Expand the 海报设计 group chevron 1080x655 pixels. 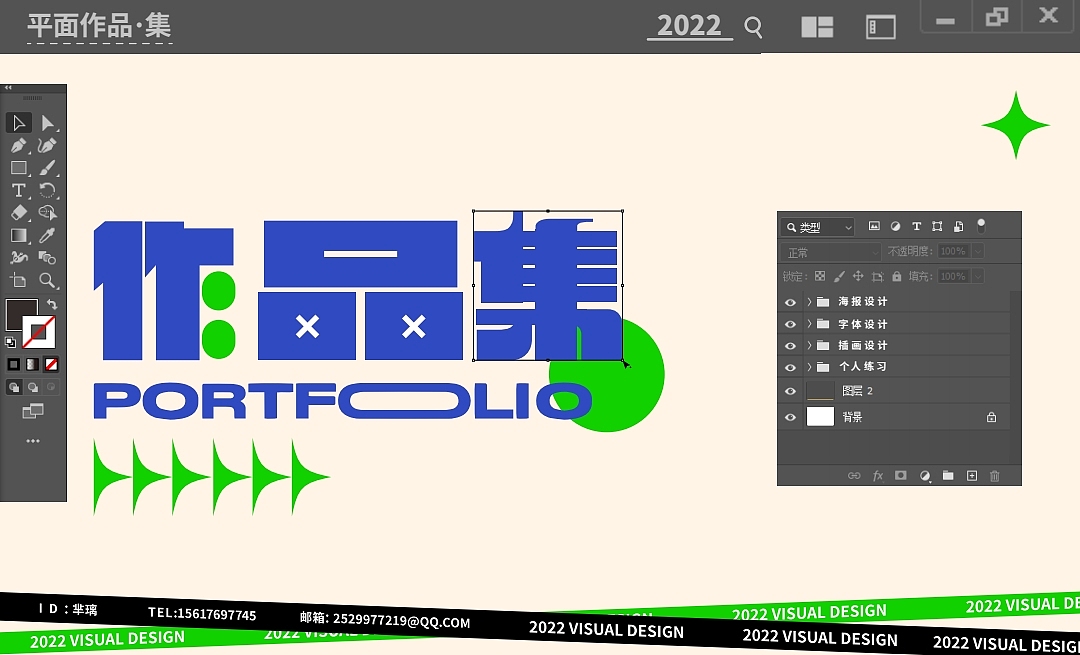809,302
